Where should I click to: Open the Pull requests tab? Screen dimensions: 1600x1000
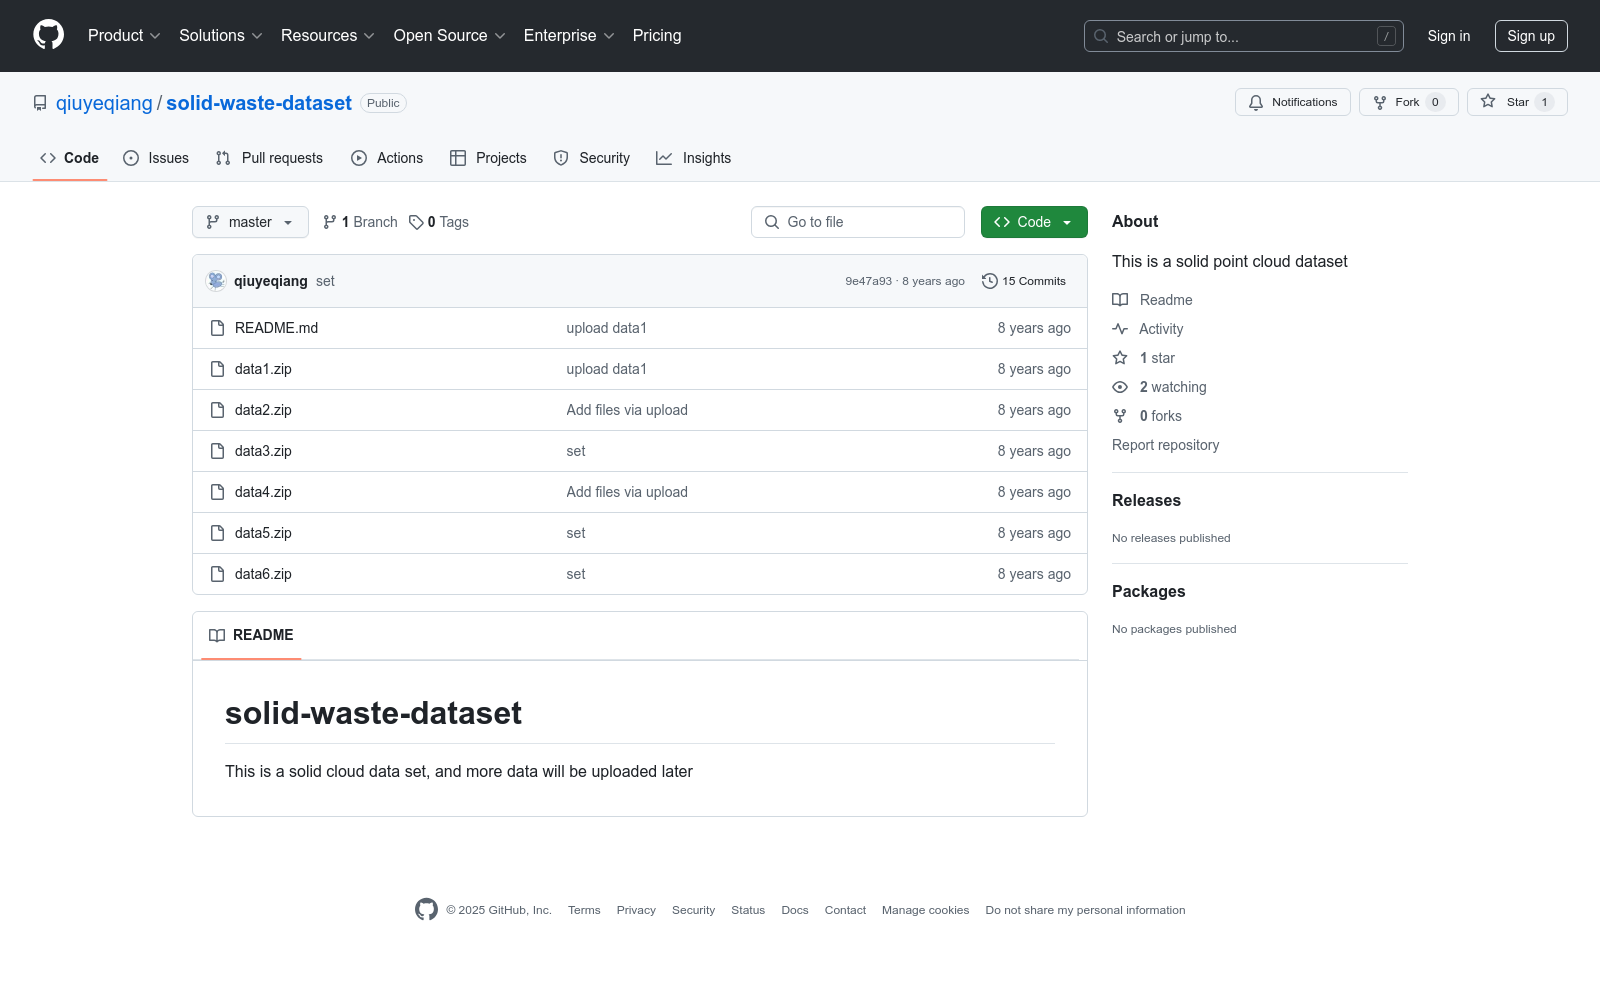(269, 158)
